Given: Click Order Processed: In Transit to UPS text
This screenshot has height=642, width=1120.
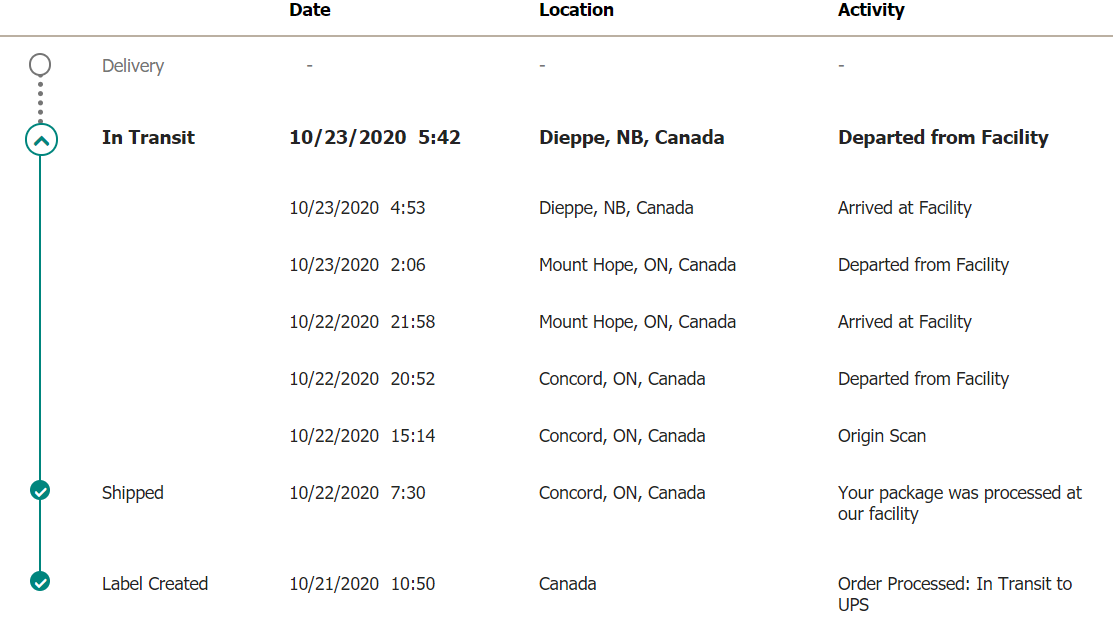Looking at the screenshot, I should 955,594.
